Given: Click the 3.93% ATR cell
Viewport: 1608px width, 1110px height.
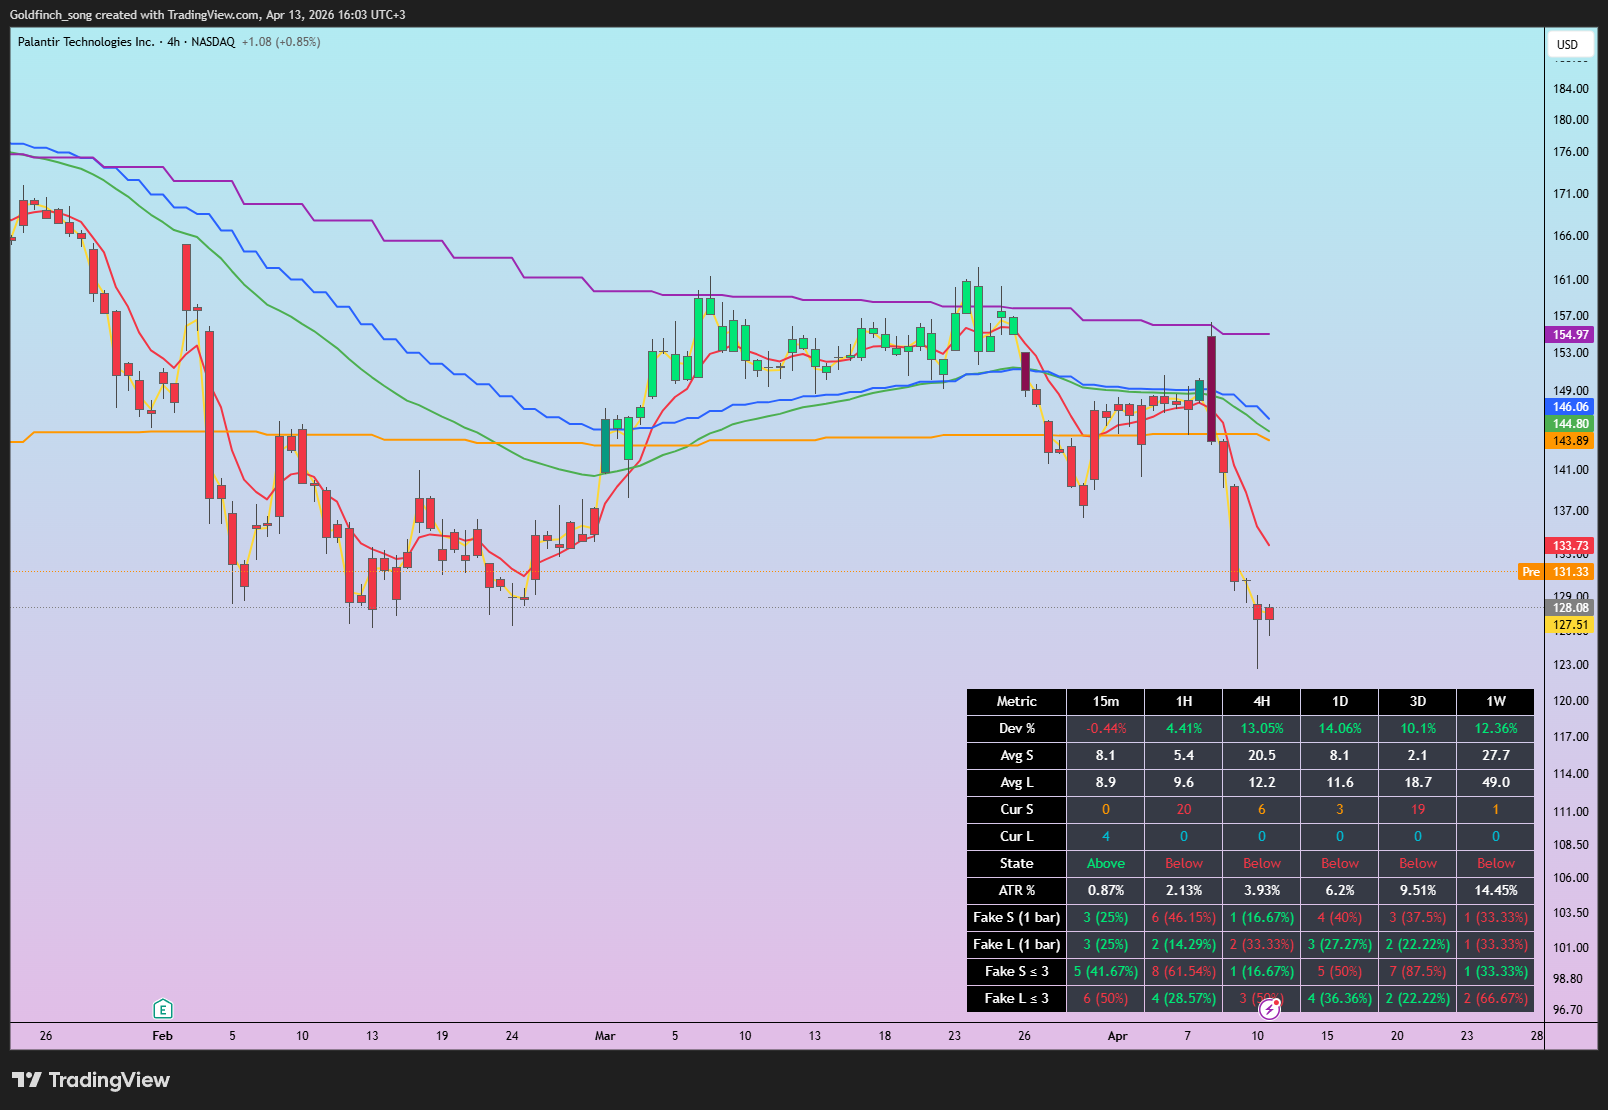Looking at the screenshot, I should pos(1262,891).
